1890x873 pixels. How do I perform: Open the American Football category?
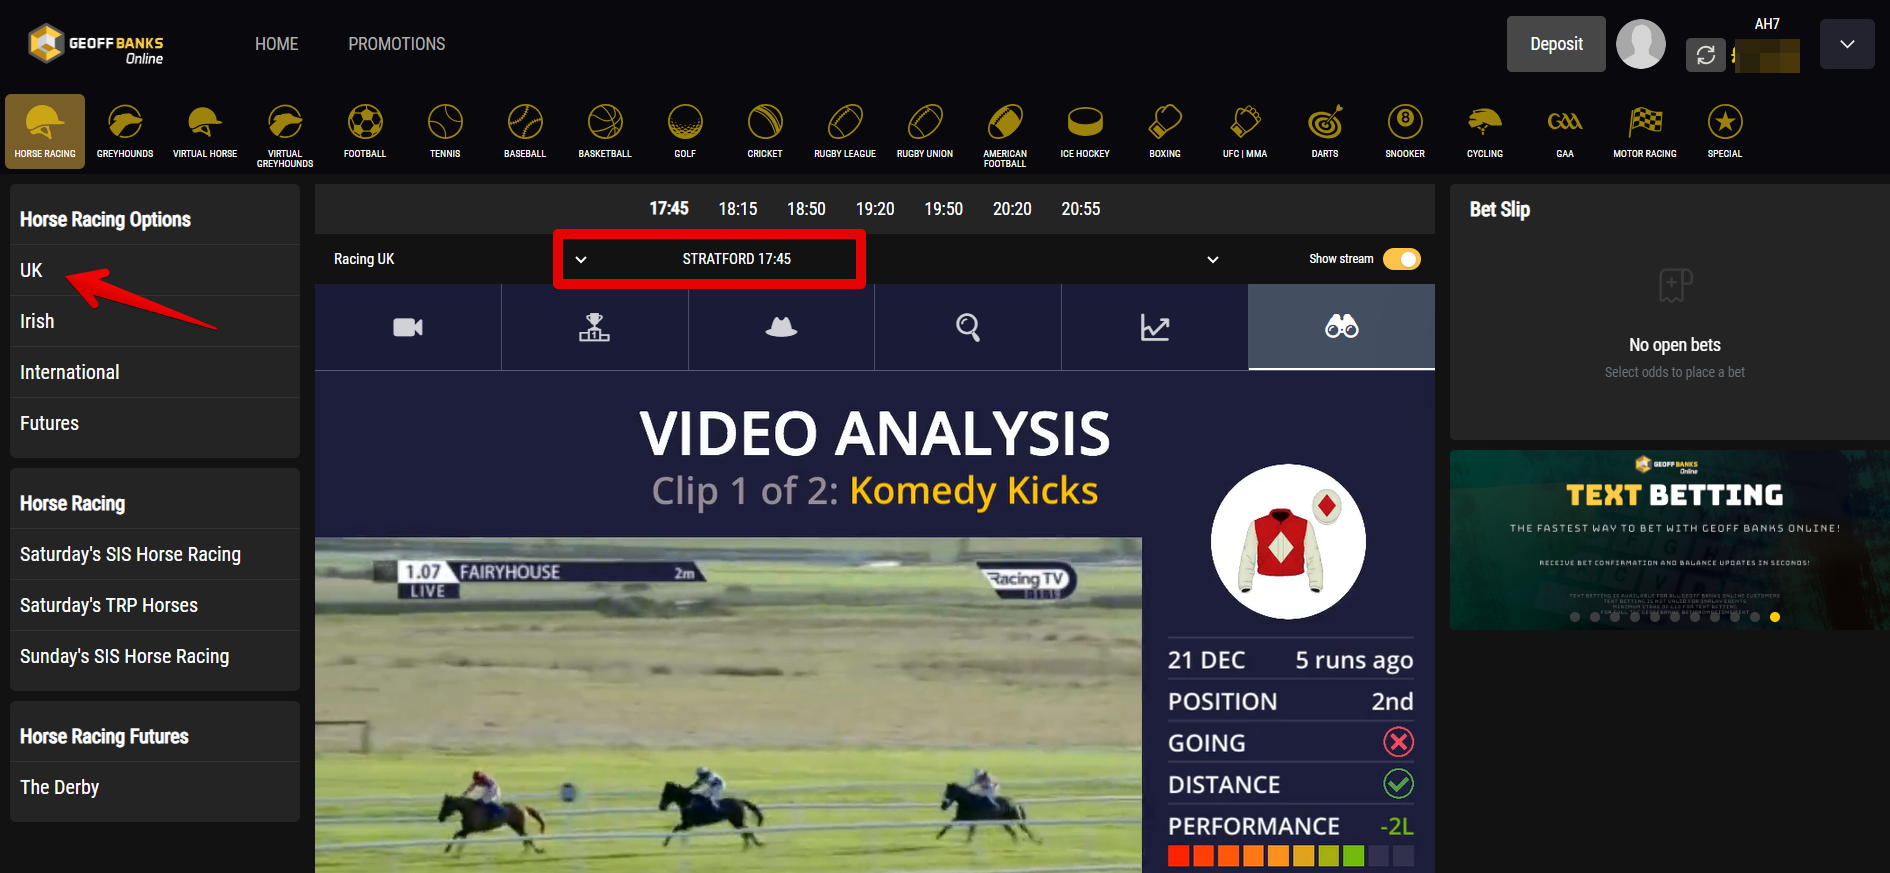1005,135
